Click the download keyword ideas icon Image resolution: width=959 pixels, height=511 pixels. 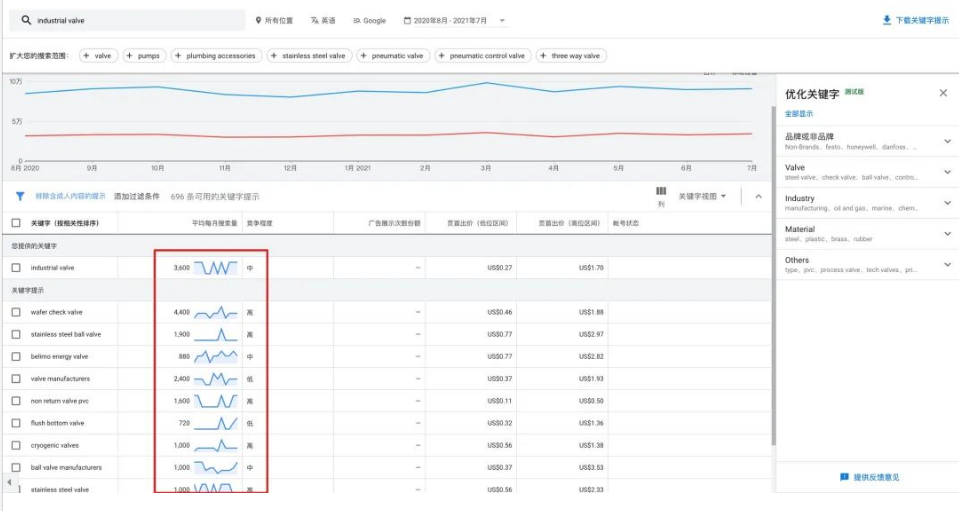coord(886,20)
